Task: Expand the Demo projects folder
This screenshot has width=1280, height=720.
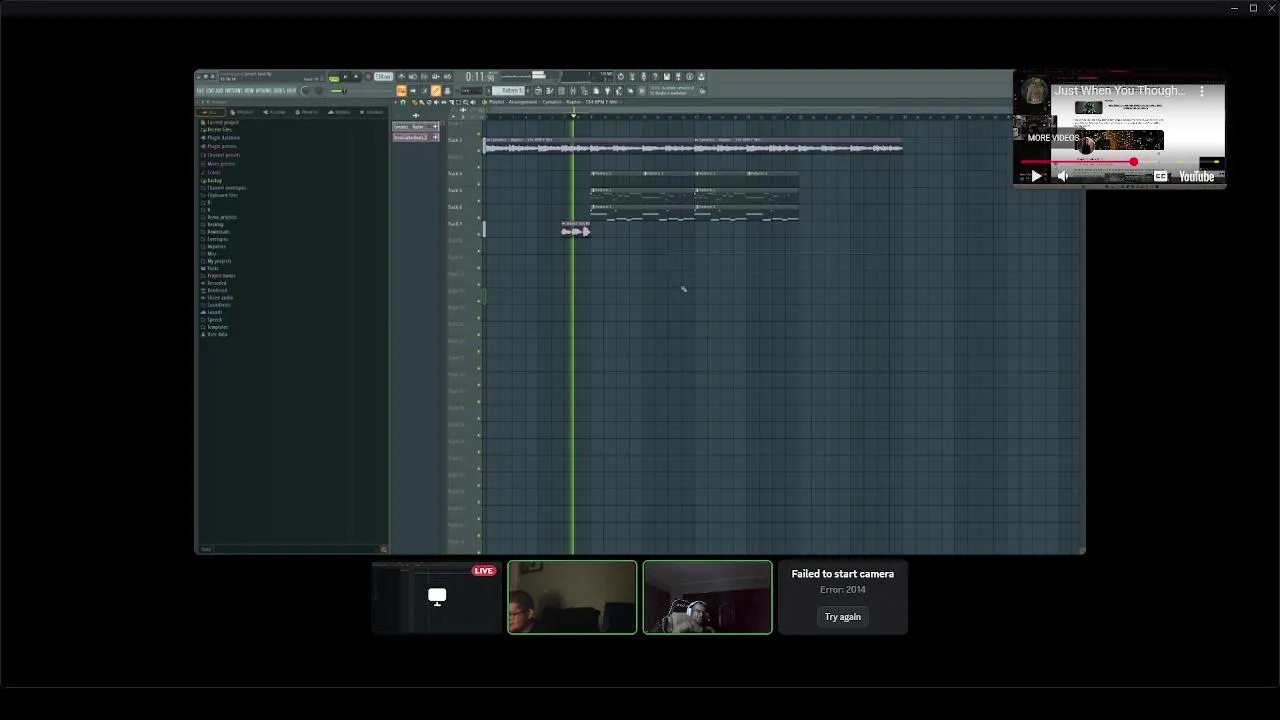Action: pyautogui.click(x=221, y=217)
